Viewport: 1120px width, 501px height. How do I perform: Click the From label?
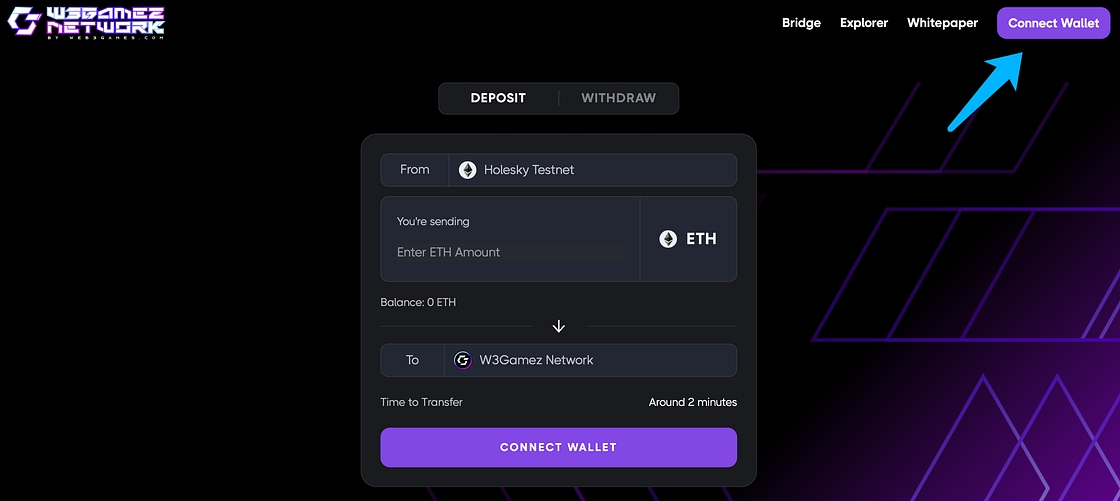[x=414, y=170]
